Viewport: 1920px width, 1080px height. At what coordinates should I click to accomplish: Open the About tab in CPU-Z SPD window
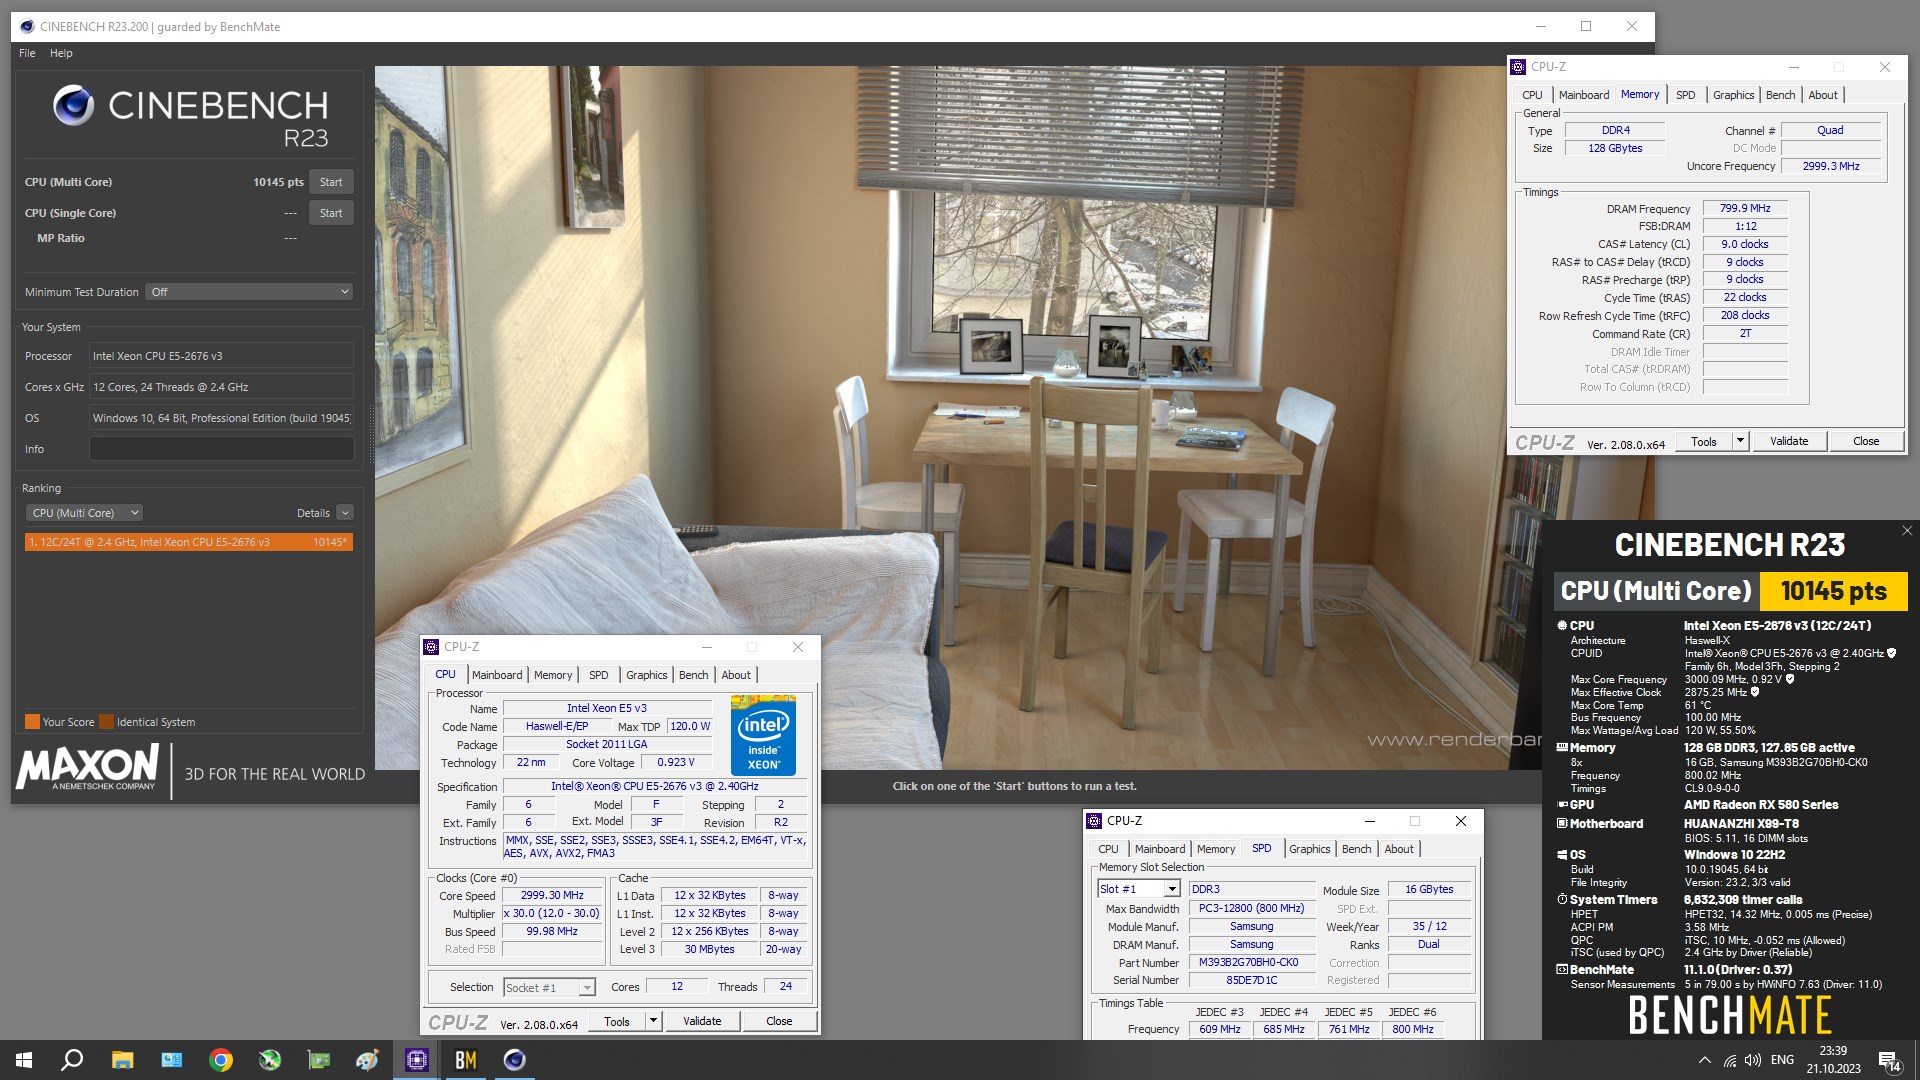[1399, 849]
